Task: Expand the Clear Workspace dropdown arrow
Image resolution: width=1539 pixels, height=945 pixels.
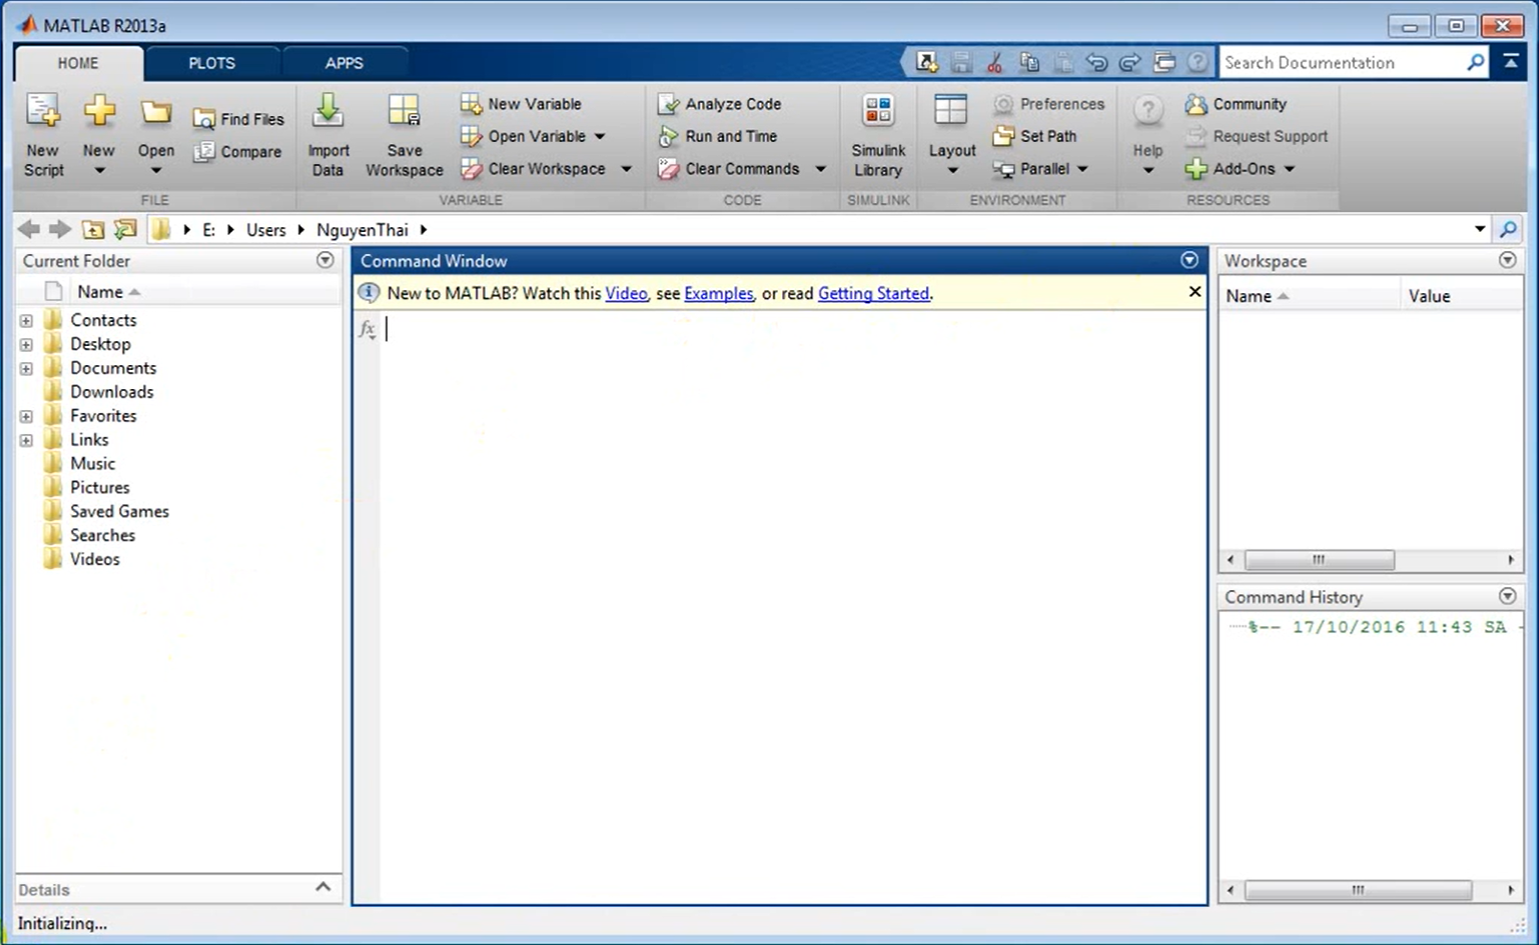Action: [626, 169]
